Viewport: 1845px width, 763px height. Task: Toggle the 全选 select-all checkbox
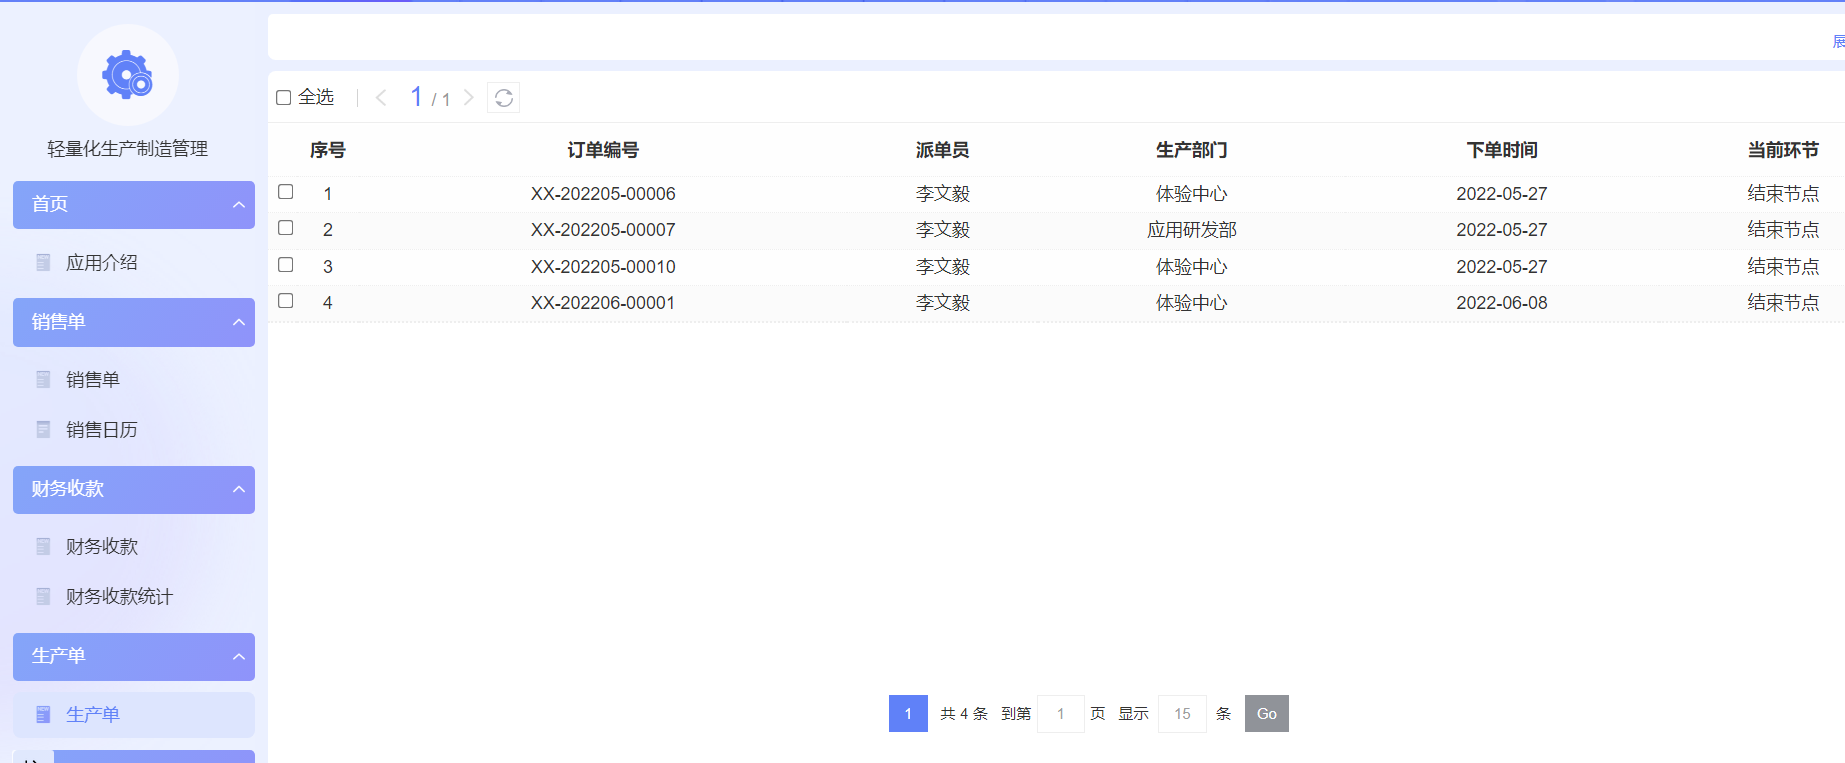284,98
